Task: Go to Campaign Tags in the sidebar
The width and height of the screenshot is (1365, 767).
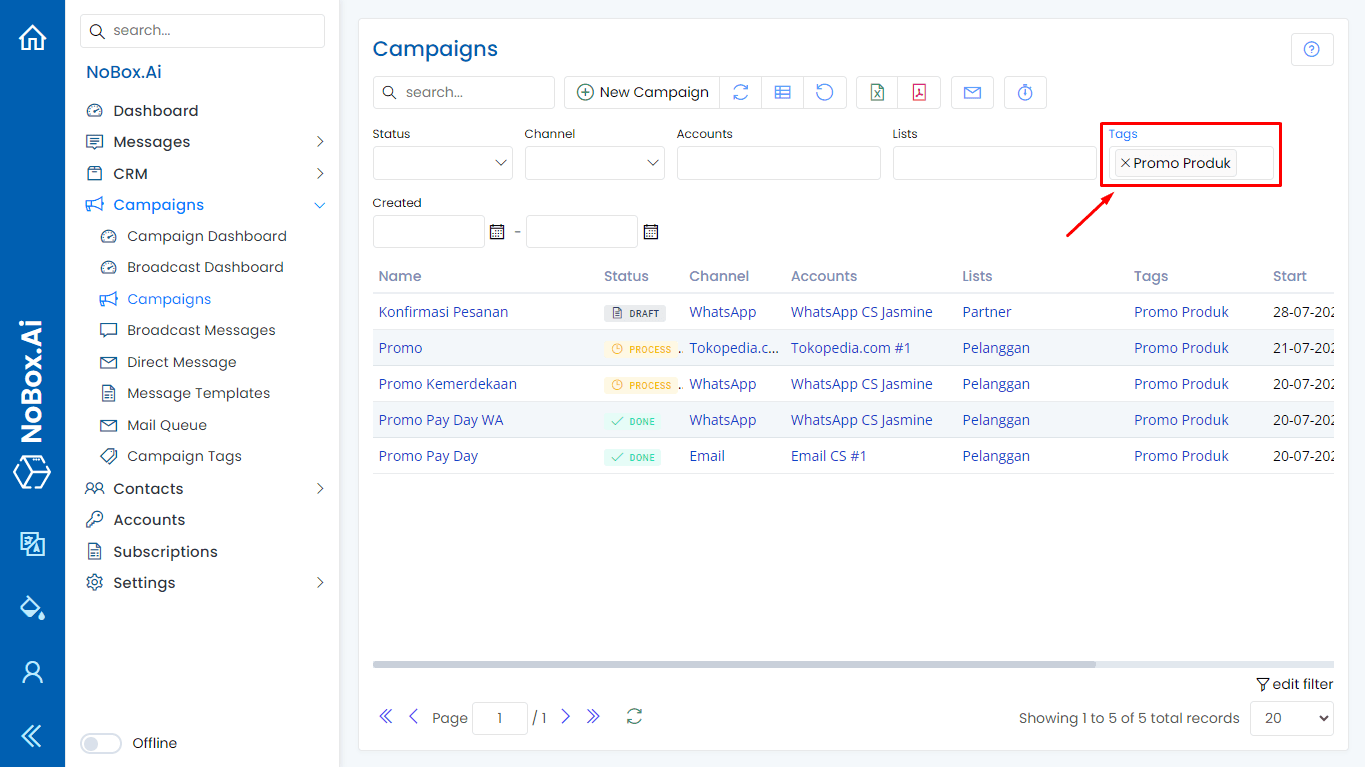Action: click(184, 456)
